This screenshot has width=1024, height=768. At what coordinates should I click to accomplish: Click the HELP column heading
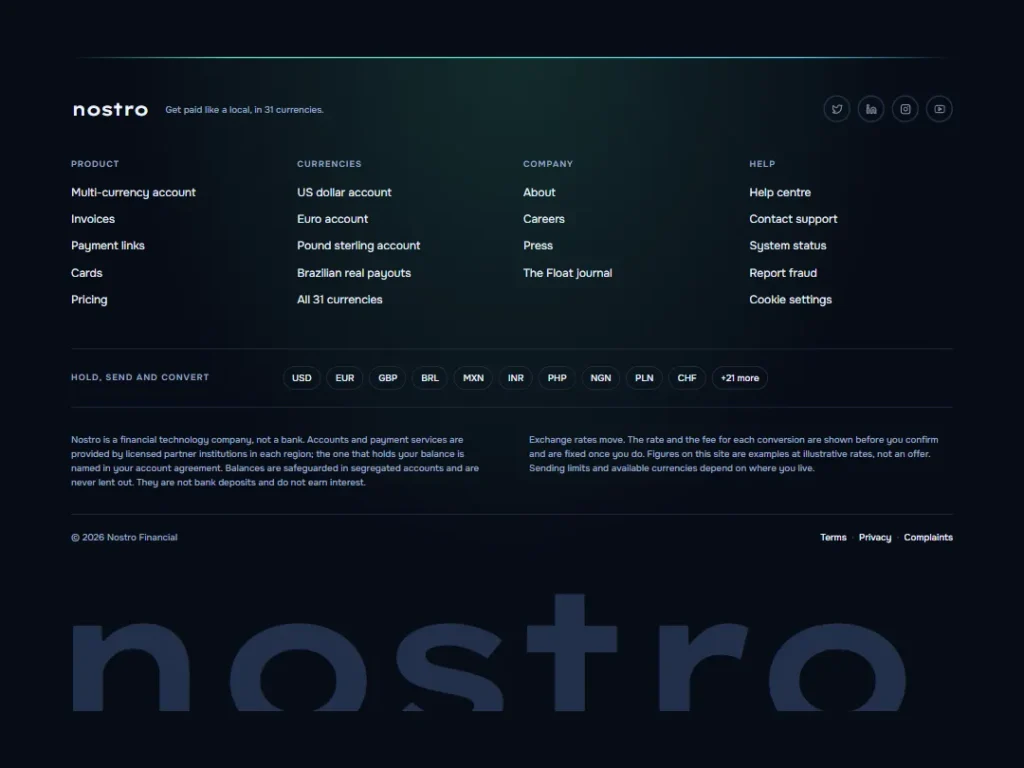(x=762, y=164)
